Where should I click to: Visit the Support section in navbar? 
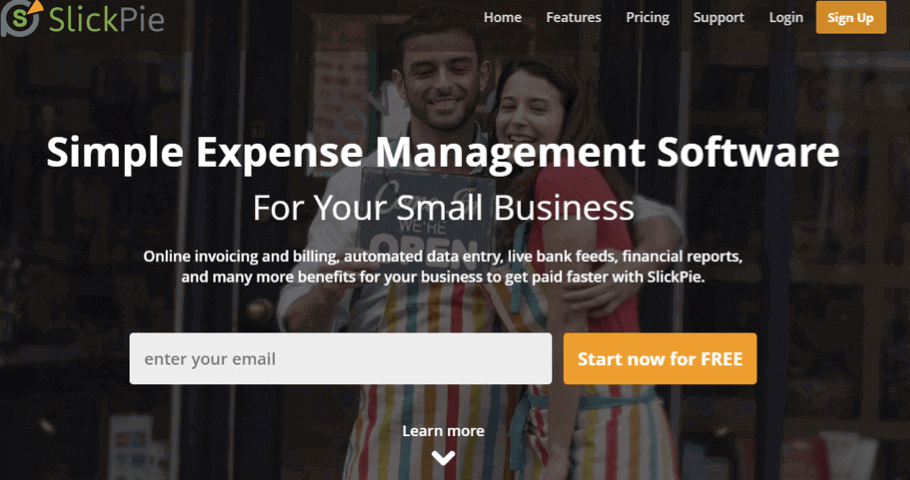(718, 18)
